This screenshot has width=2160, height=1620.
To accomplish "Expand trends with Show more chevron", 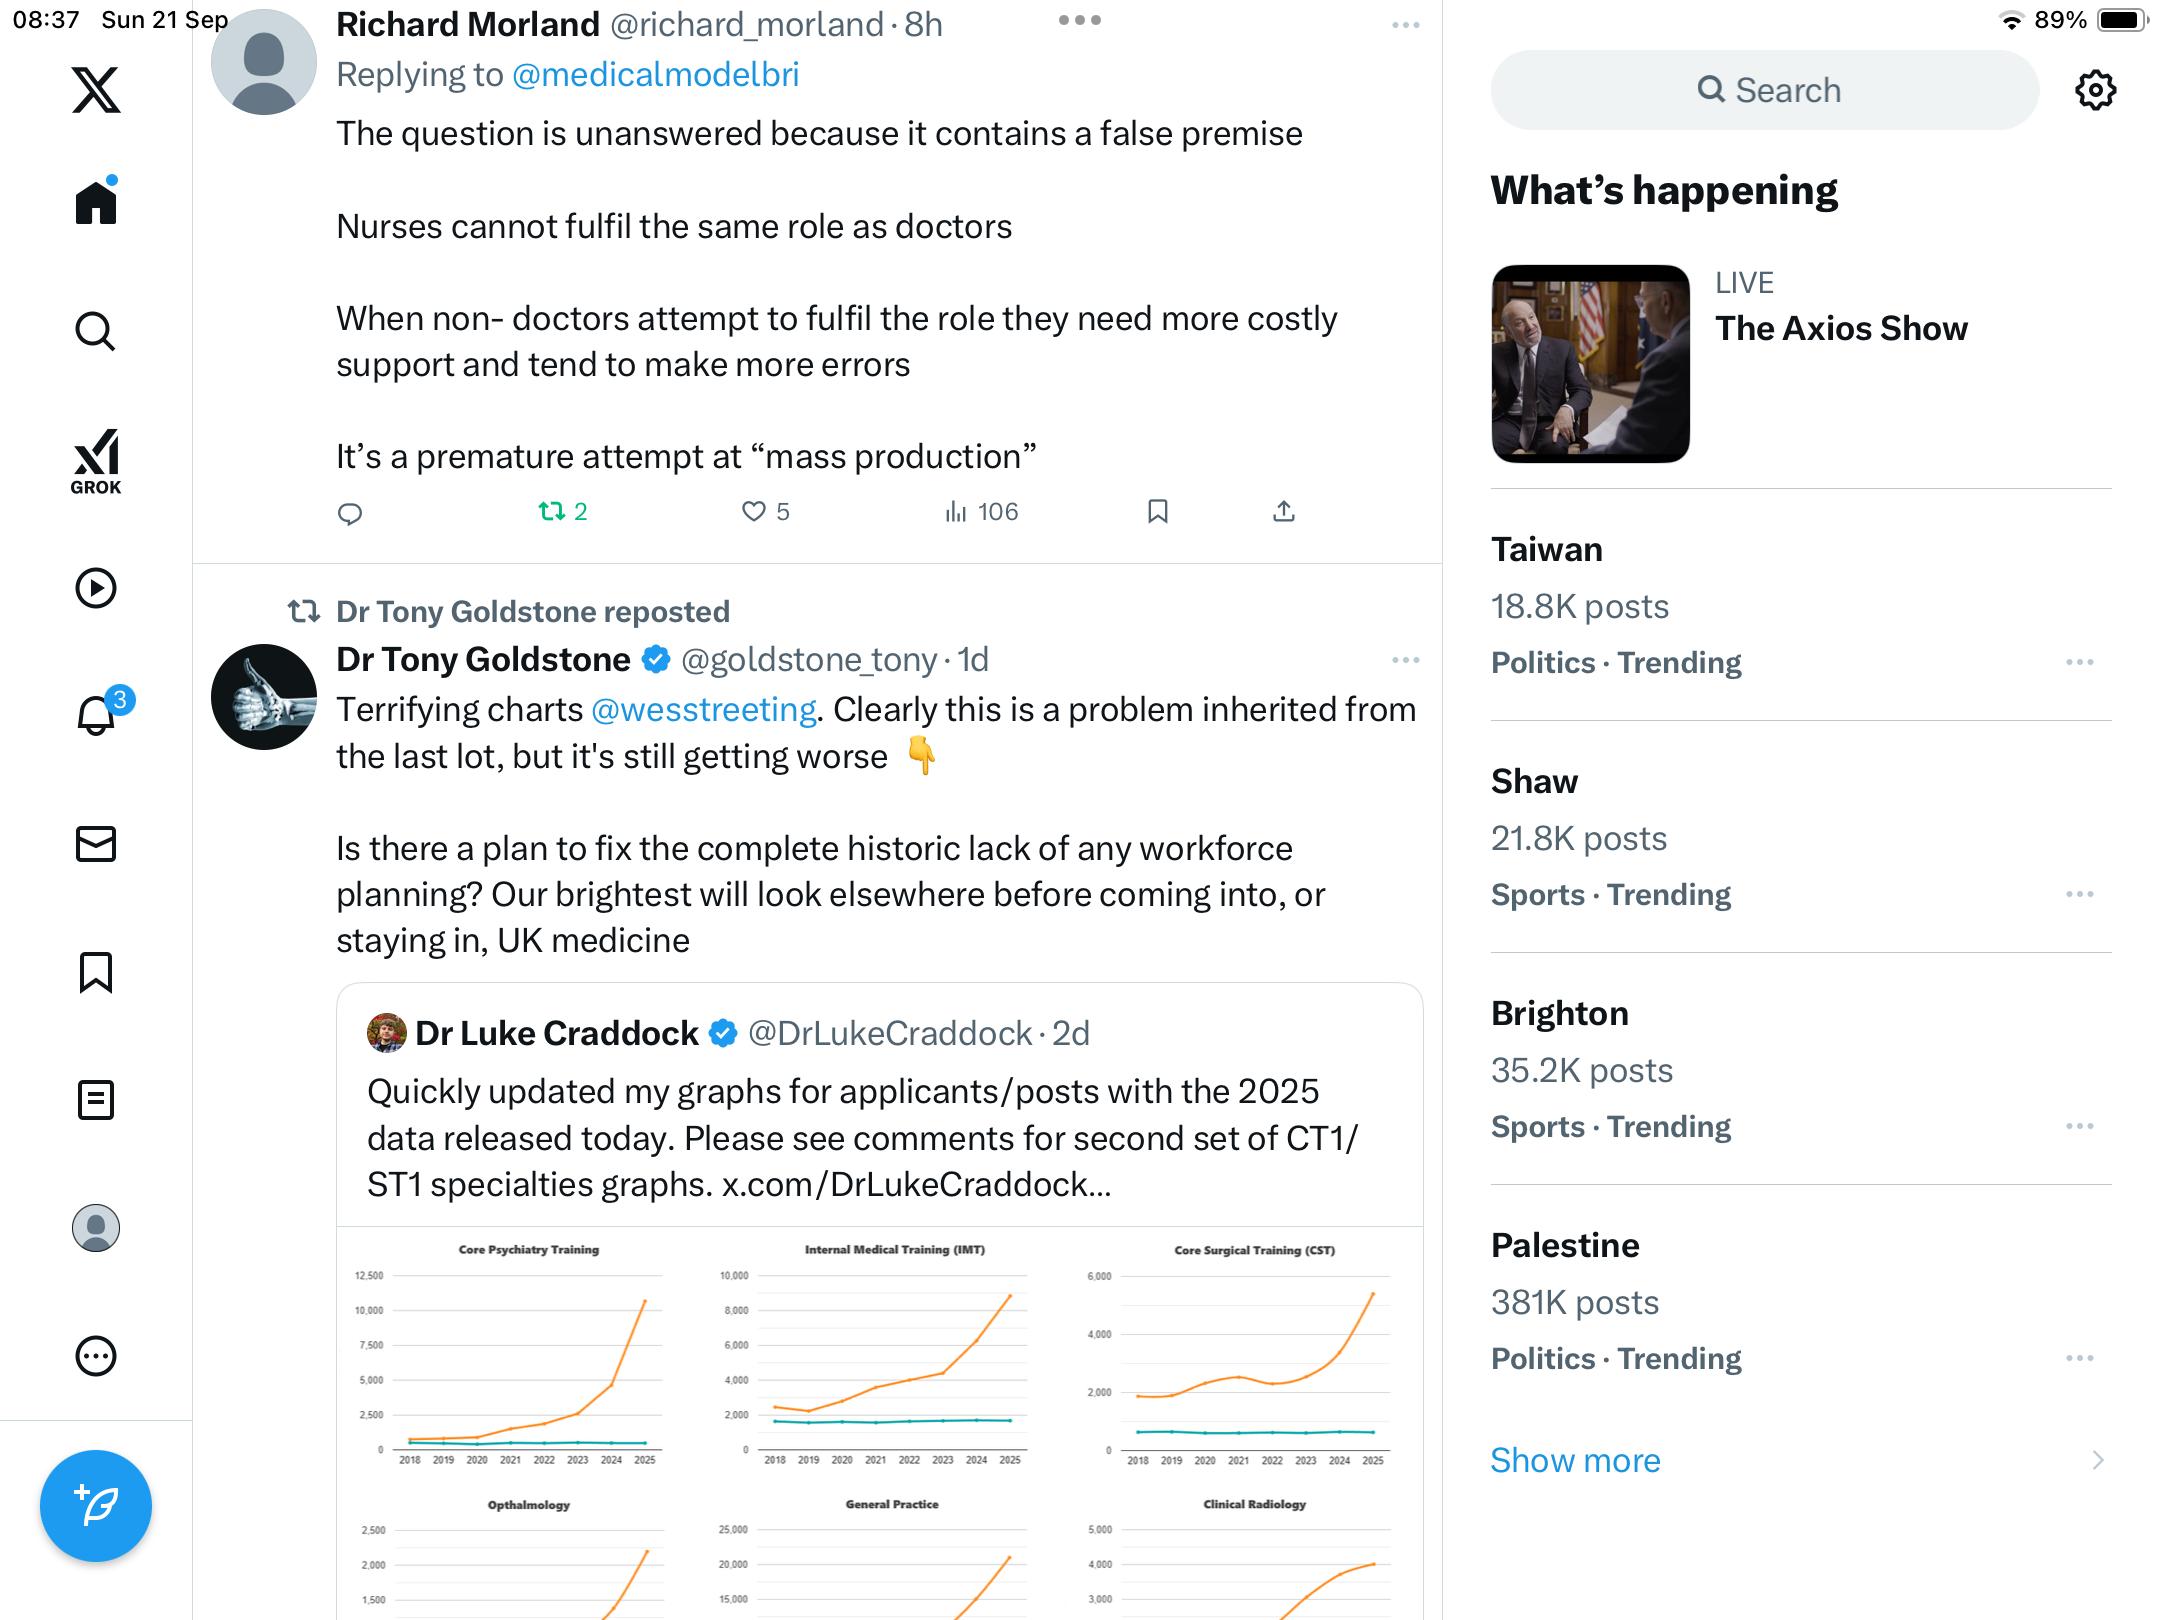I will 2098,1460.
